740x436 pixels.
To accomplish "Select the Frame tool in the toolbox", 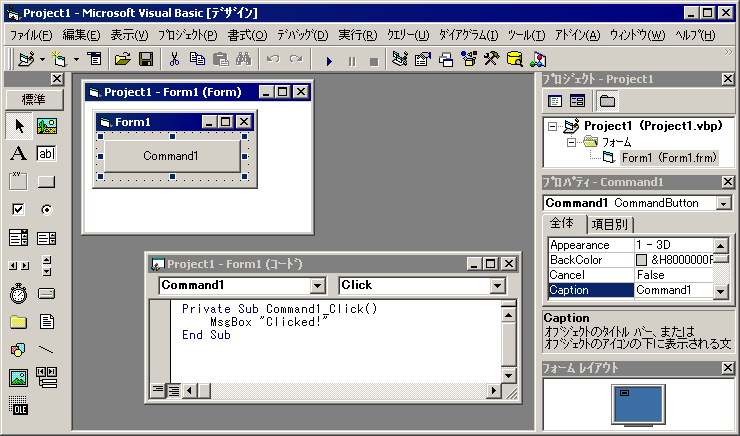I will pyautogui.click(x=19, y=182).
